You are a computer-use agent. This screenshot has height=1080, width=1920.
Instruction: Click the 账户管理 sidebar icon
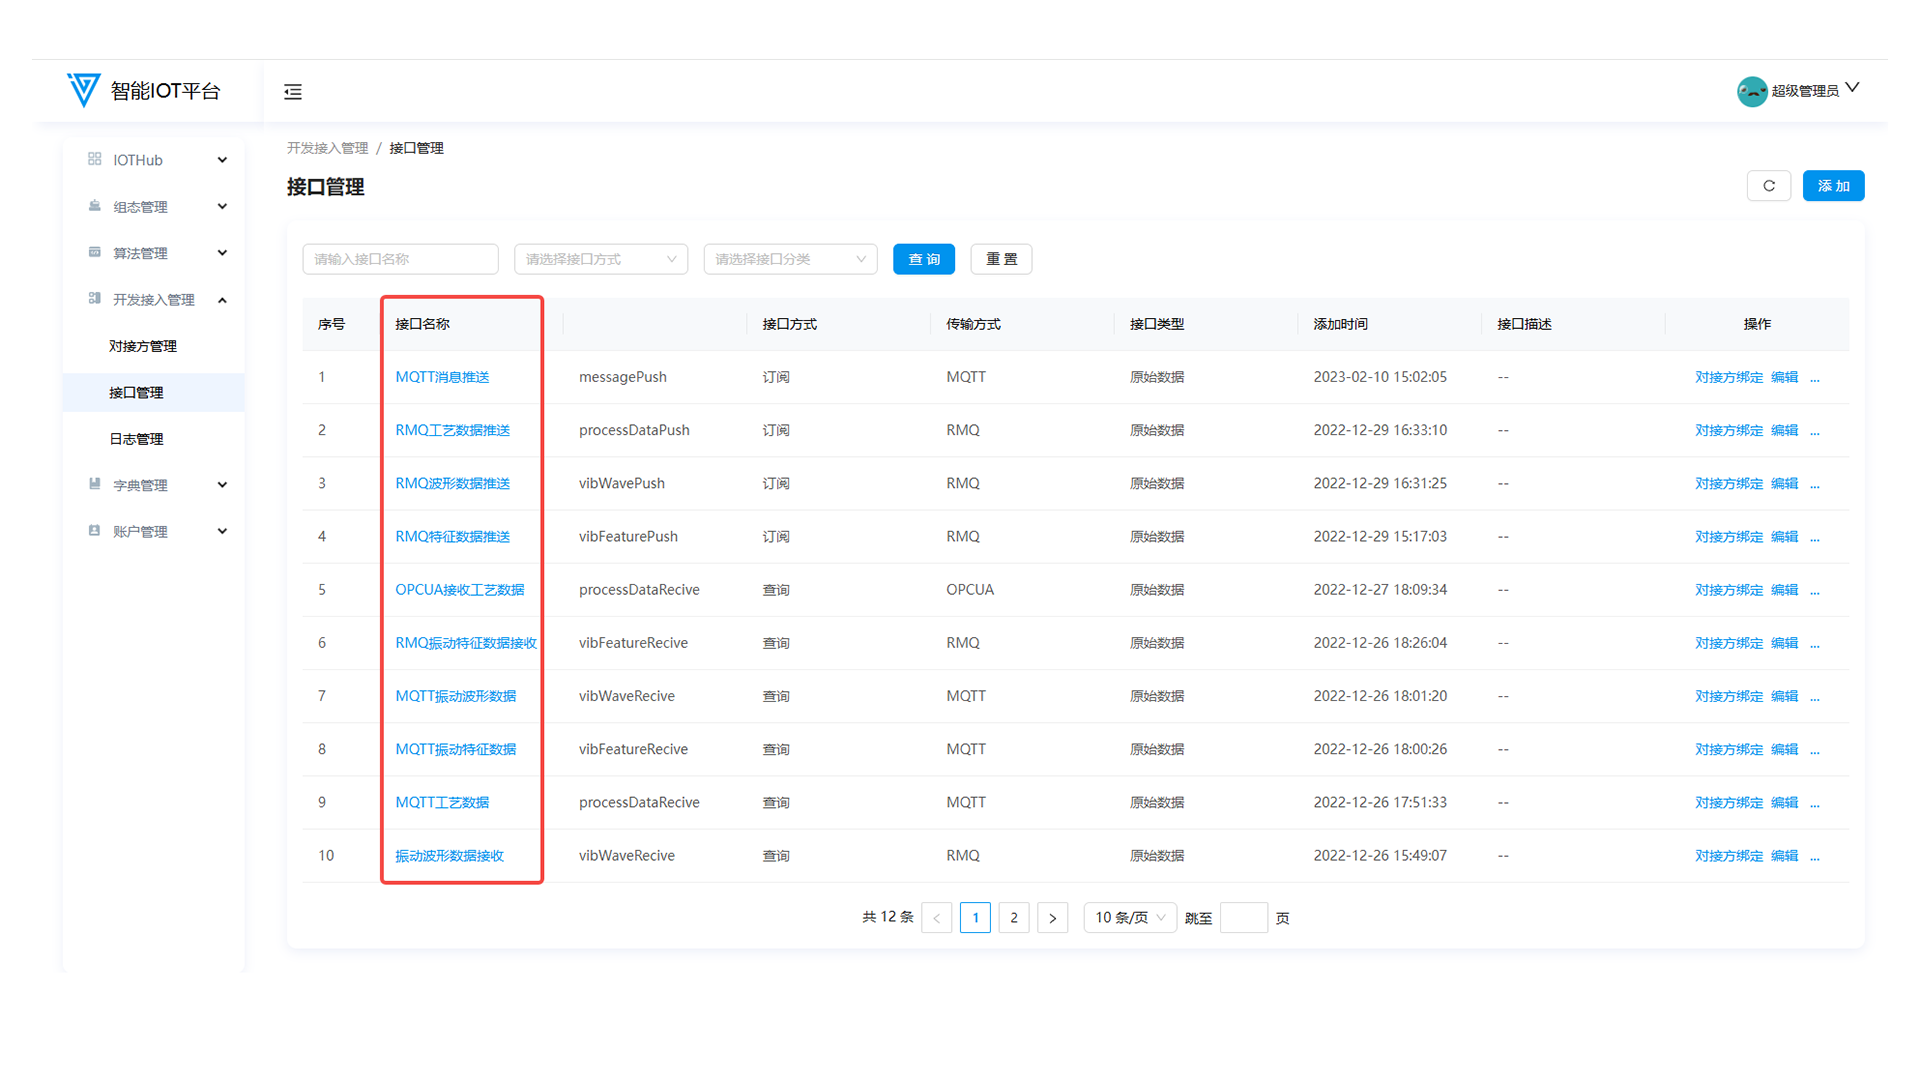(x=95, y=531)
